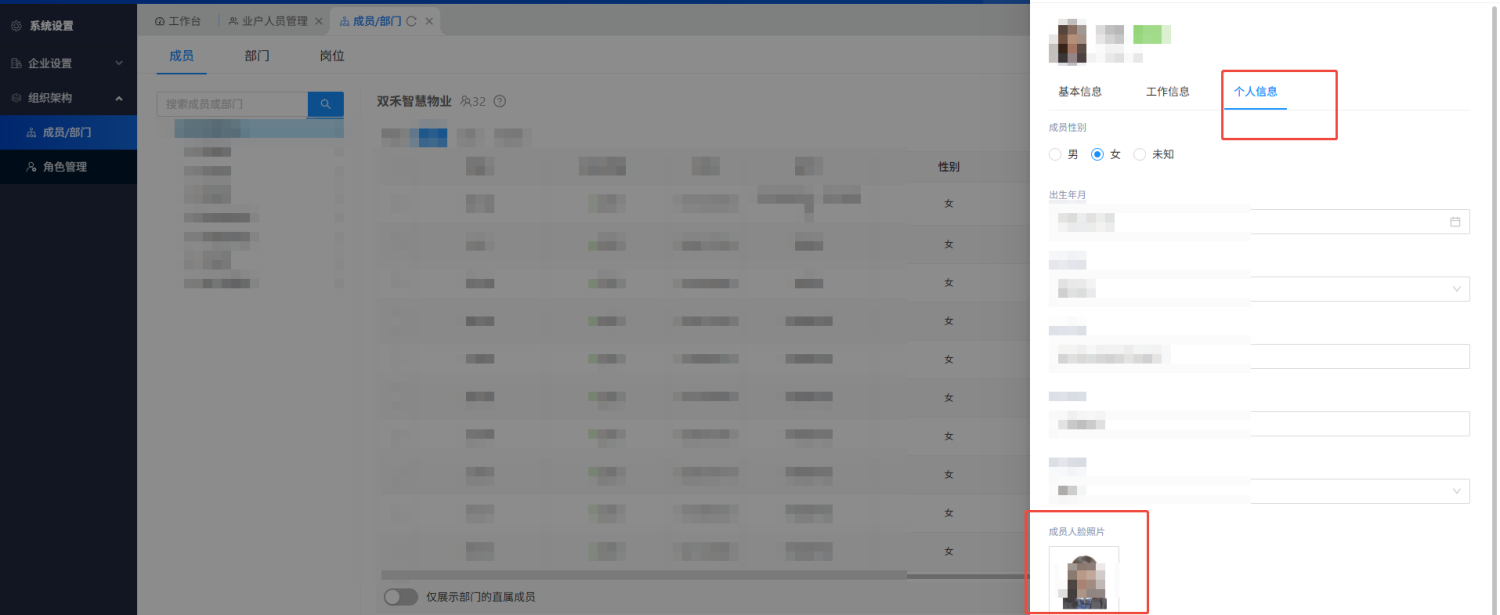This screenshot has height=615, width=1500.
Task: Click the 搜索成员或部门 search input
Action: pos(232,104)
